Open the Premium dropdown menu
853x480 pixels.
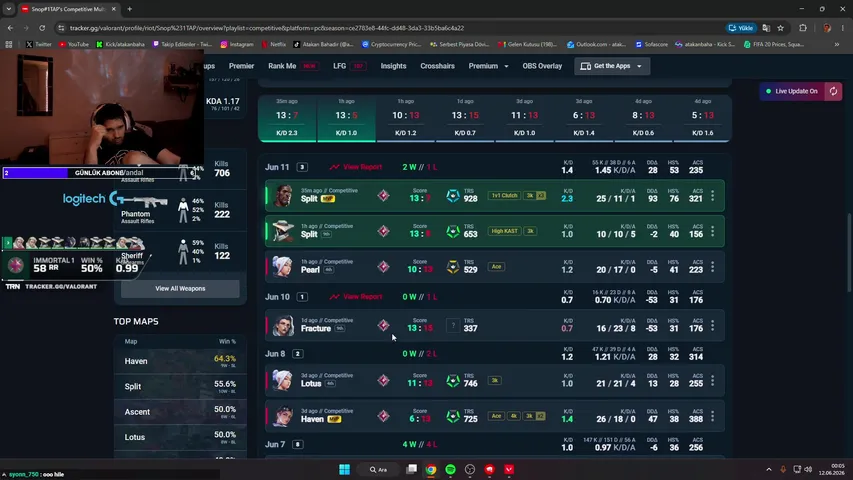click(488, 66)
